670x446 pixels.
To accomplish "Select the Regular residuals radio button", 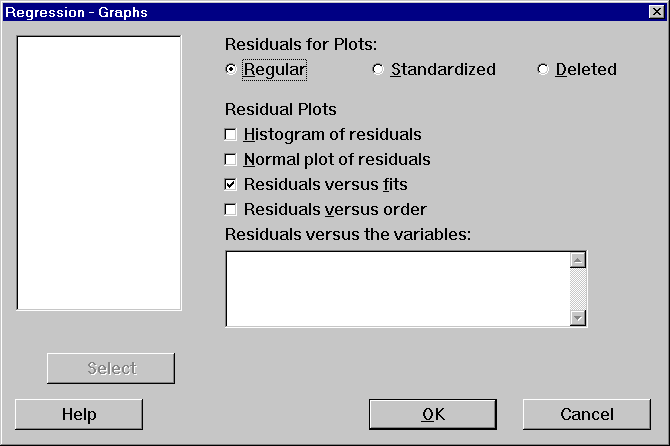I will click(x=231, y=69).
